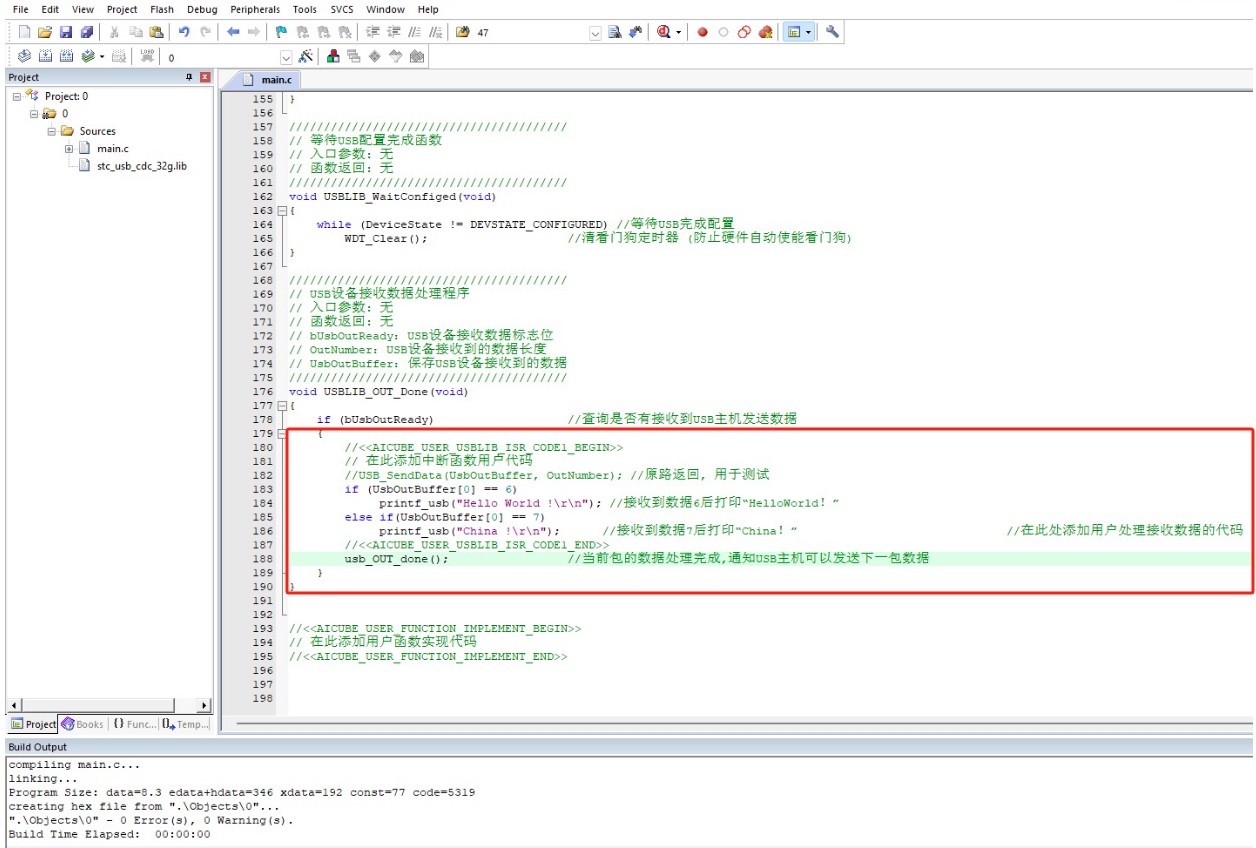Click the scroll-left arrow of the Project panel
Image resolution: width=1256 pixels, height=848 pixels.
(x=12, y=706)
